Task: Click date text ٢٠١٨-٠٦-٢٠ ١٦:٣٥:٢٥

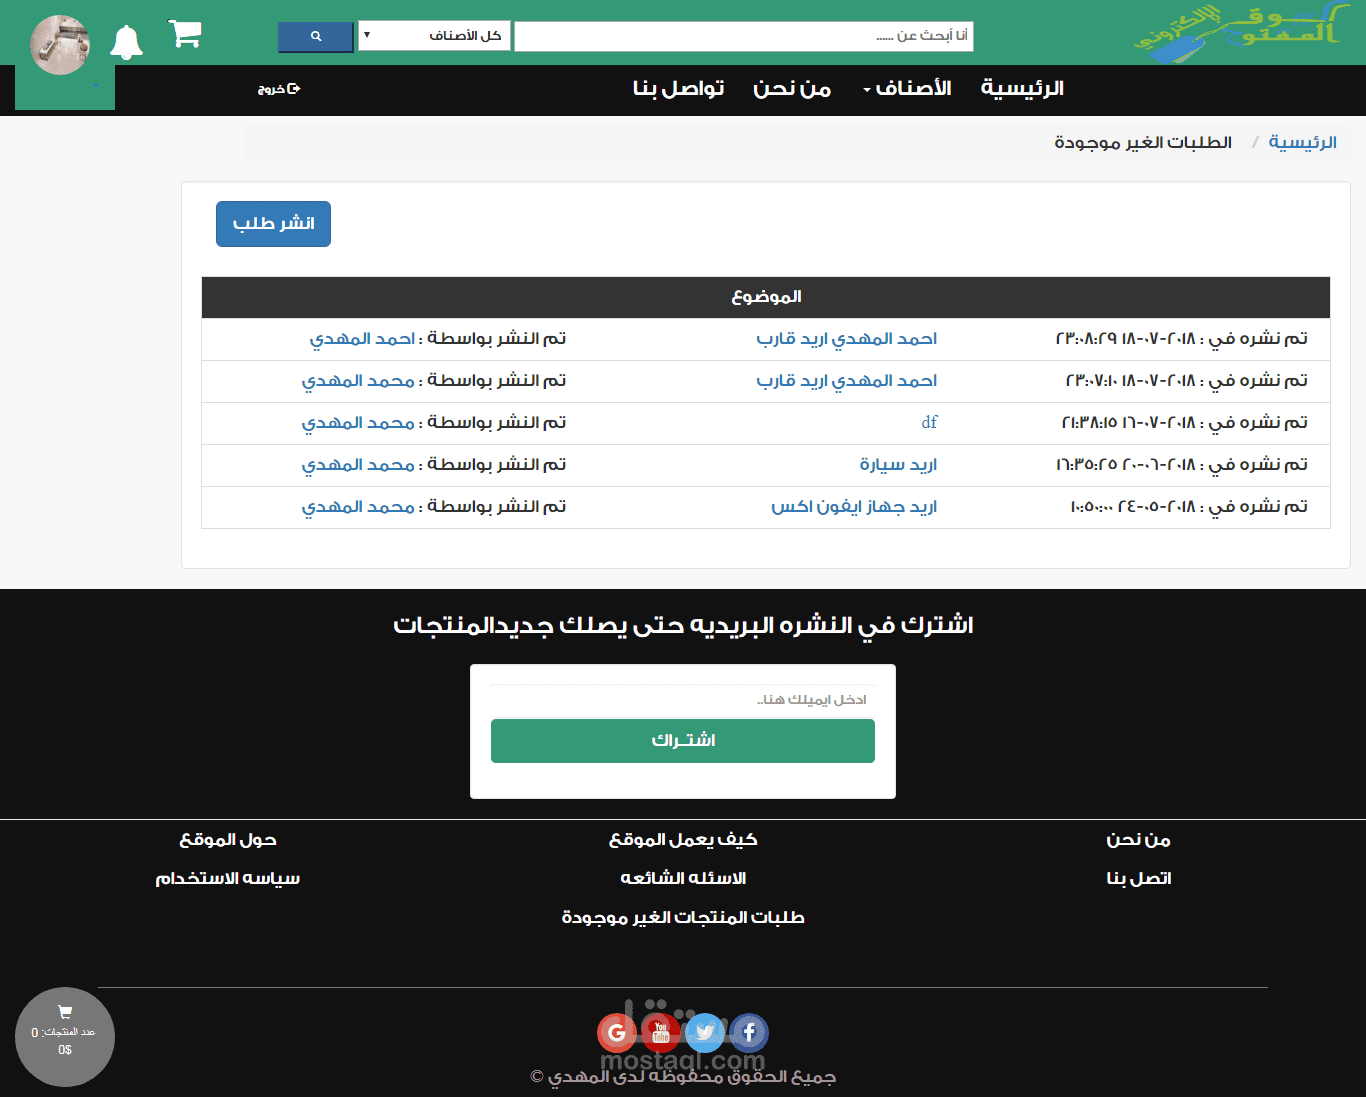Action: point(1125,465)
